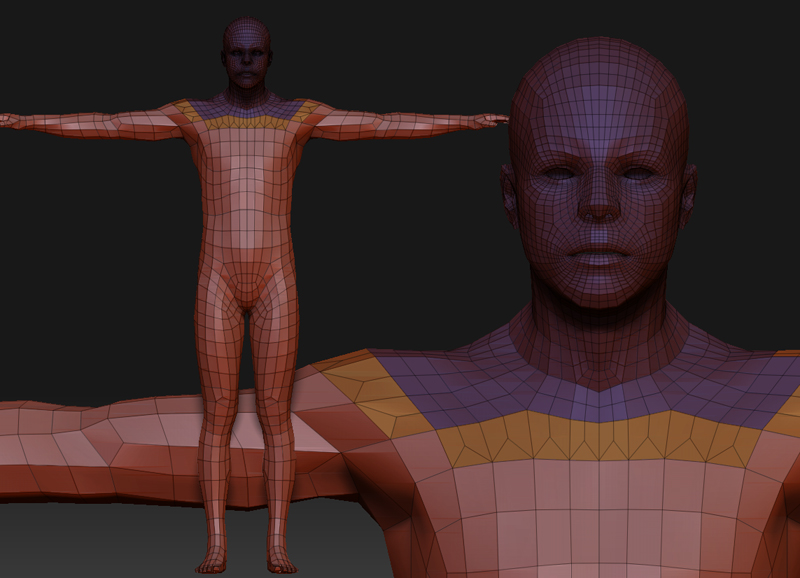The height and width of the screenshot is (578, 800).
Task: Select the yellow polygroup band on close-up chest
Action: point(599,440)
